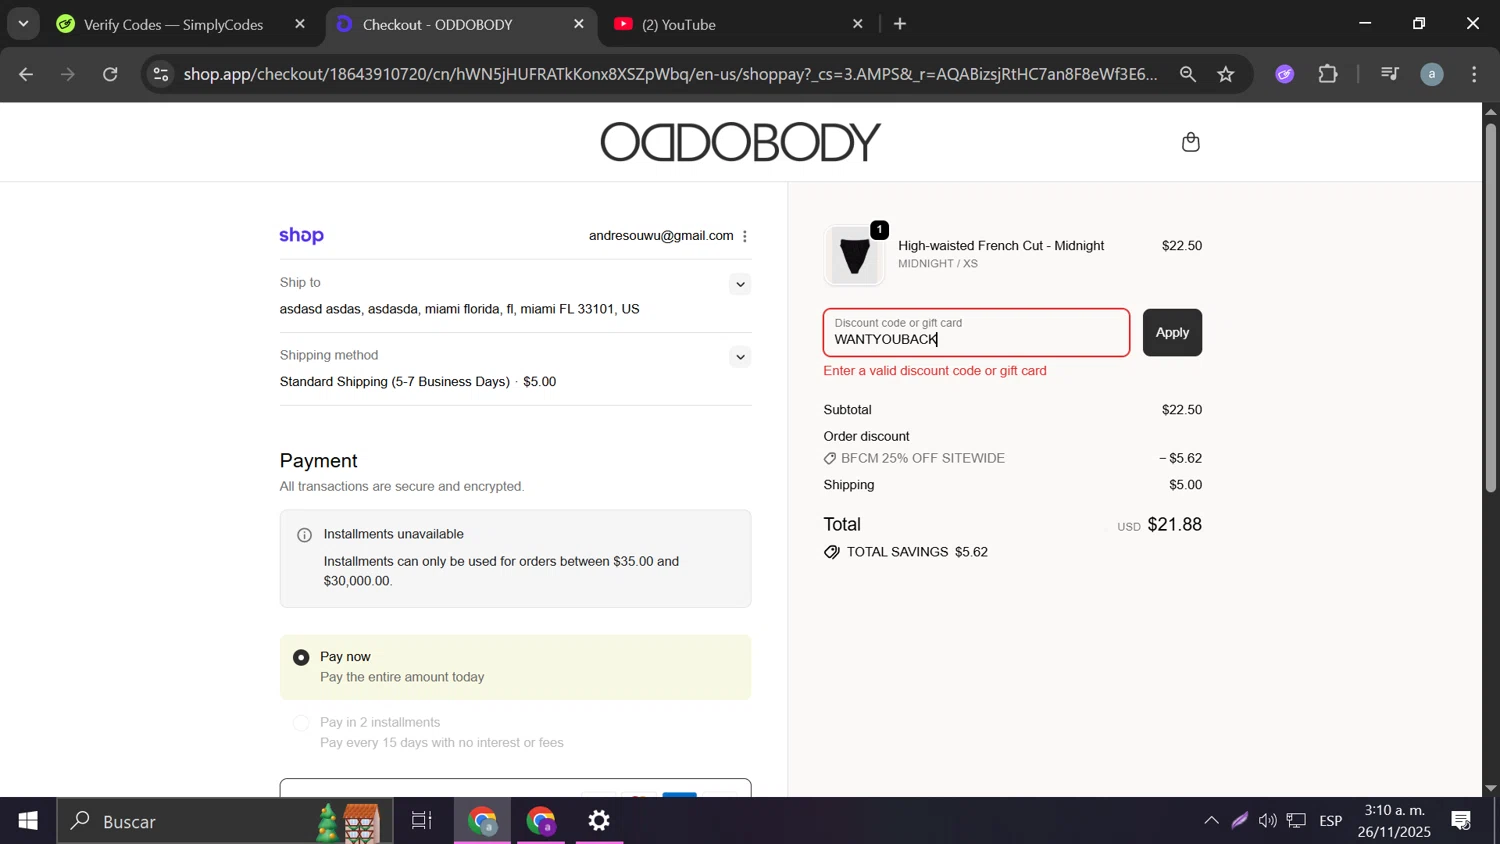
Task: Switch to YouTube tab
Action: (678, 25)
